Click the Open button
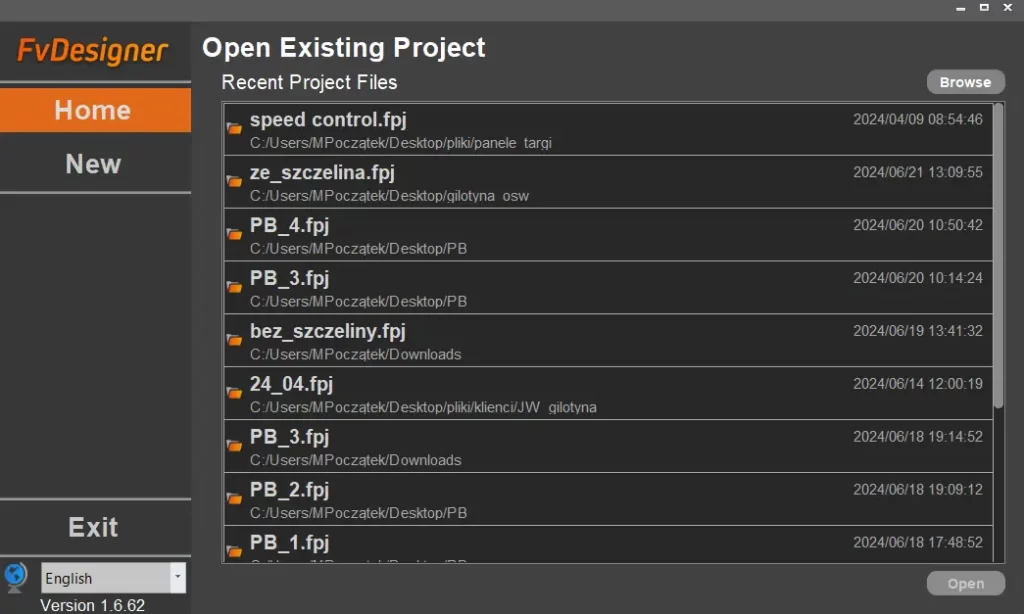The width and height of the screenshot is (1024, 614). tap(965, 584)
